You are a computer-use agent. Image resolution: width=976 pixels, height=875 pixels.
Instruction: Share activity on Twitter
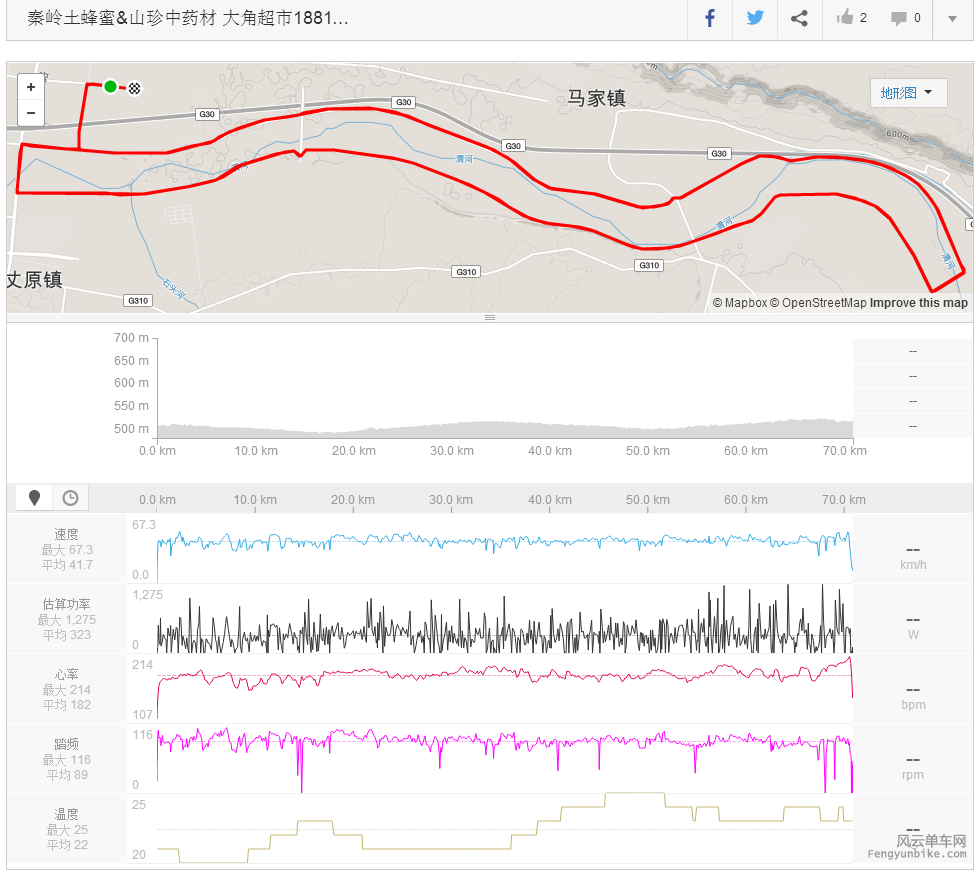(x=754, y=18)
